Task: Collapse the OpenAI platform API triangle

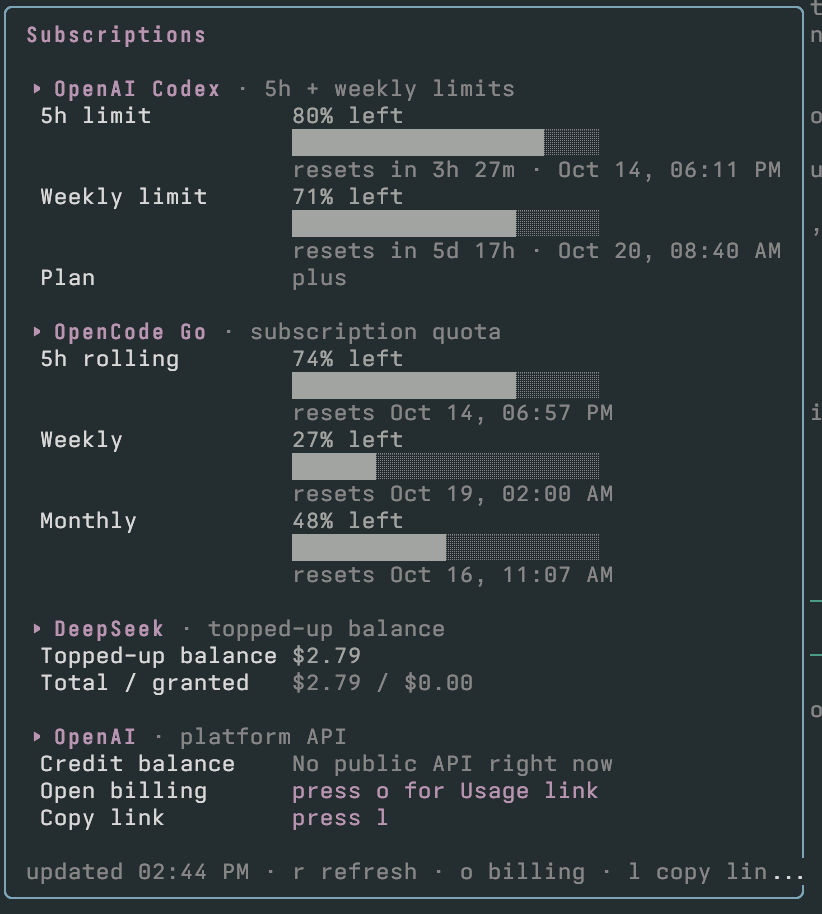Action: (x=37, y=737)
